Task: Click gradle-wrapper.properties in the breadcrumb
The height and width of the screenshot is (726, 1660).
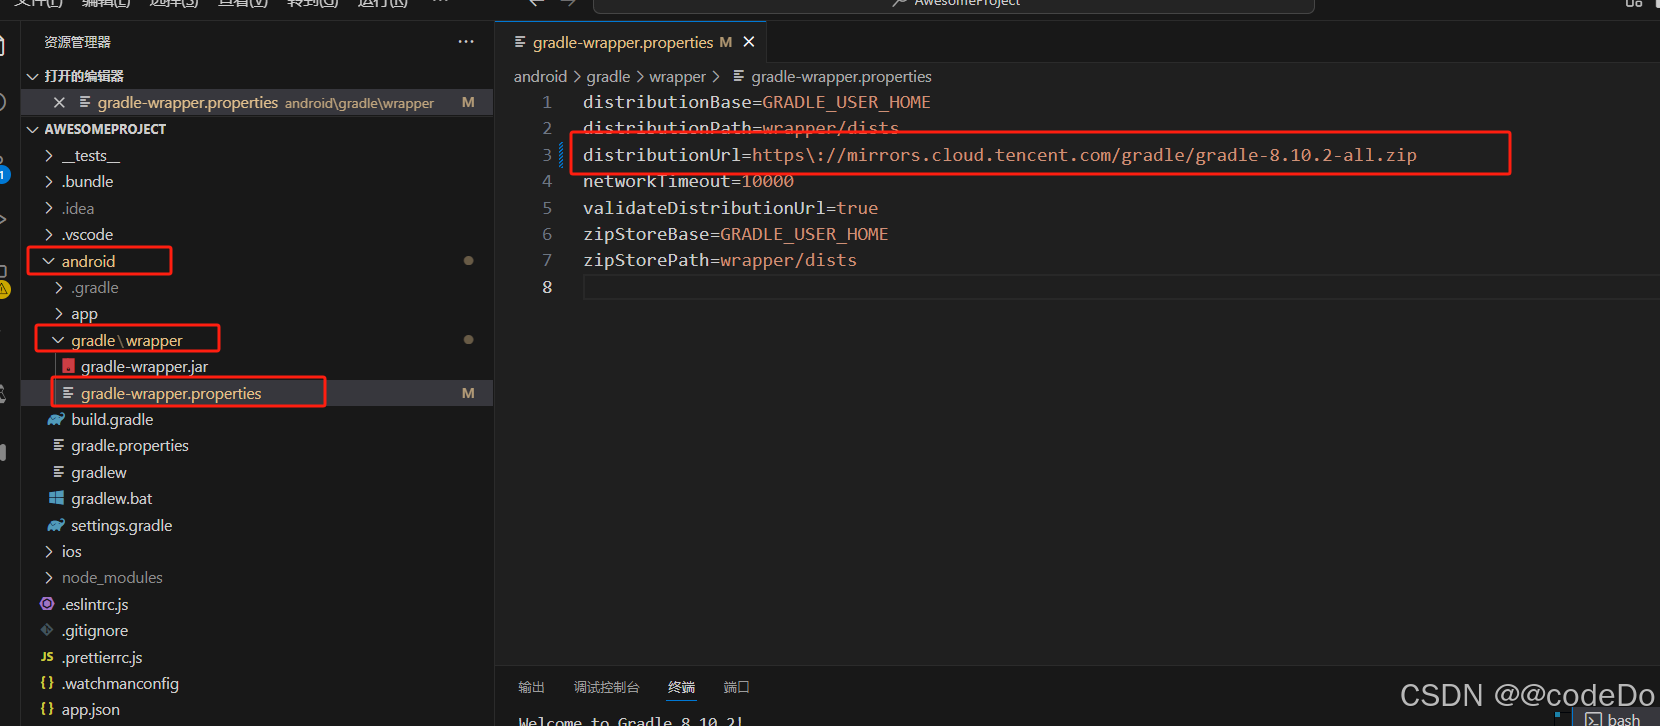Action: (841, 77)
